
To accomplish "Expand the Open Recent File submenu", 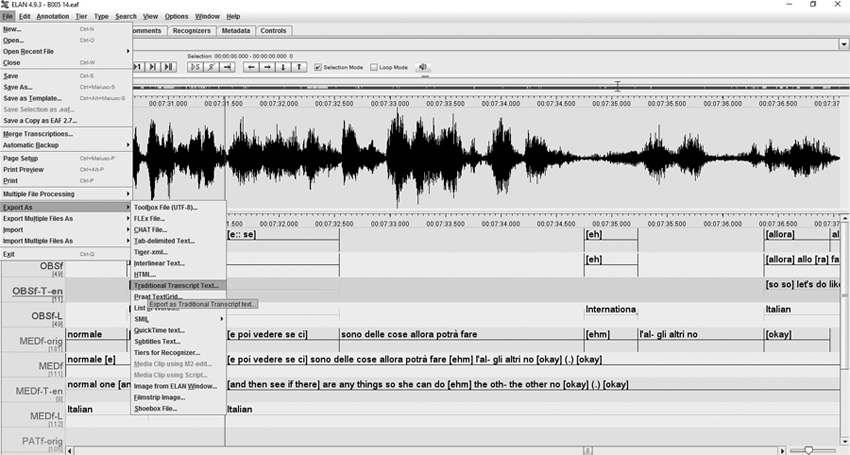I will 66,52.
